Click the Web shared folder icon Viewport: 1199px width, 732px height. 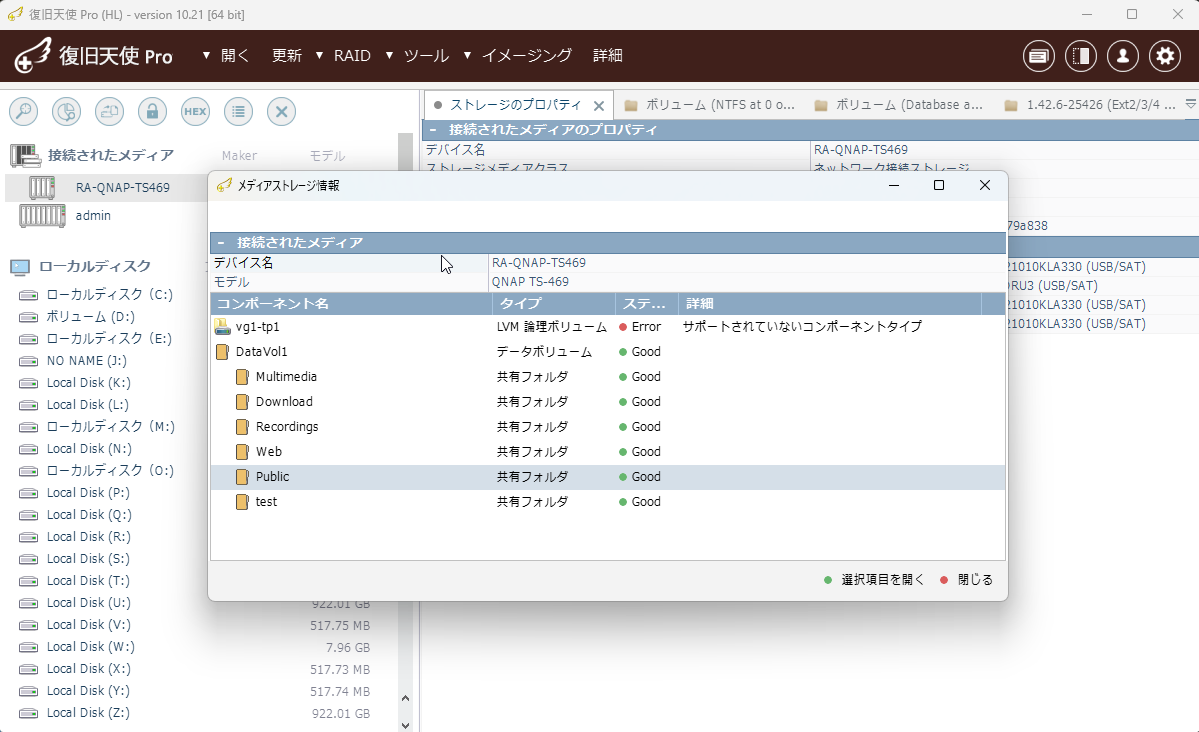coord(242,452)
